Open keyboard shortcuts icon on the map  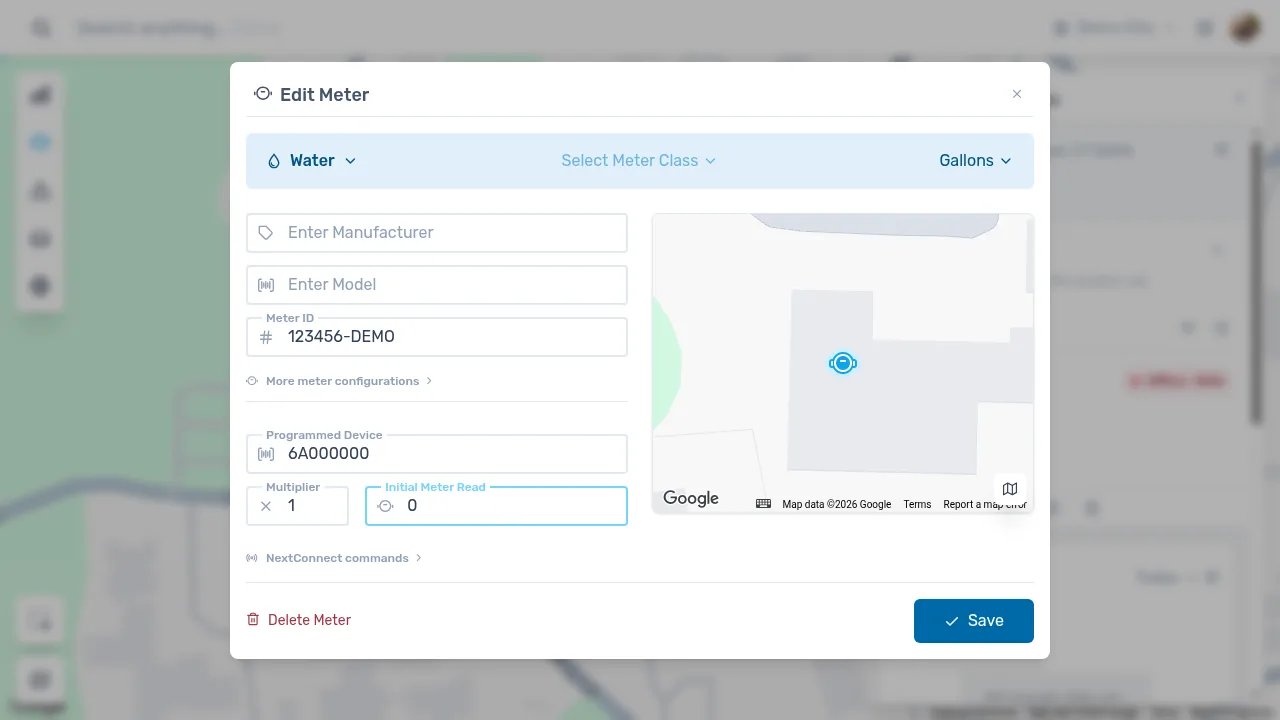[763, 504]
